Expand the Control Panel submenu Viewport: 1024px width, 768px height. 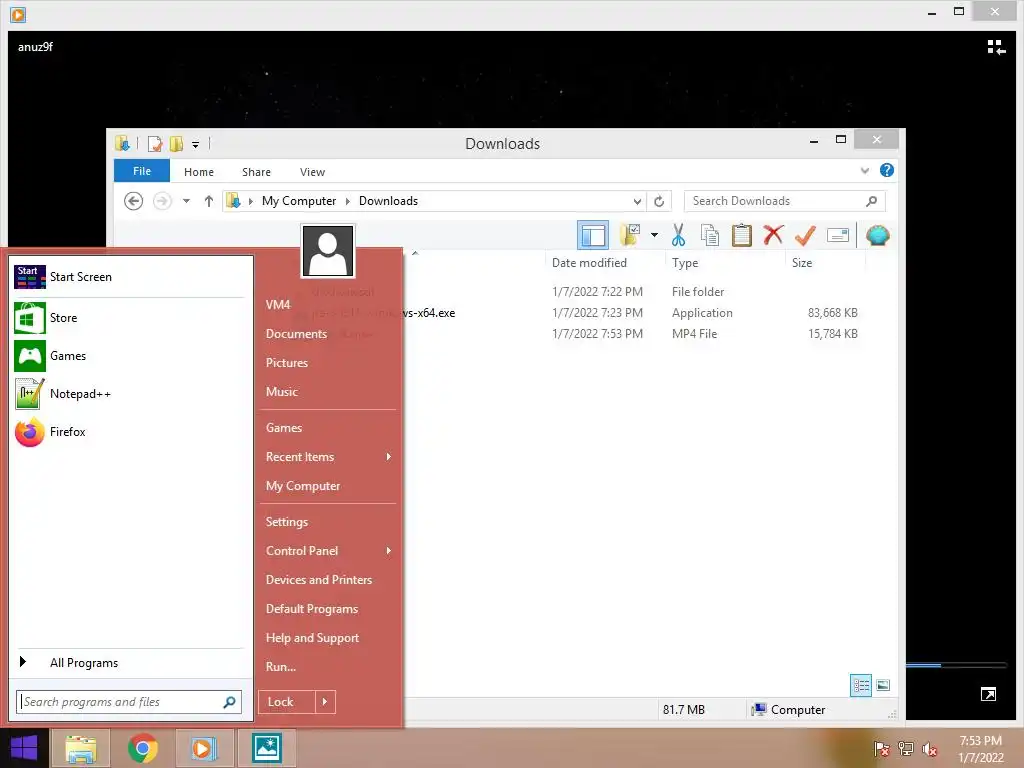pyautogui.click(x=328, y=551)
